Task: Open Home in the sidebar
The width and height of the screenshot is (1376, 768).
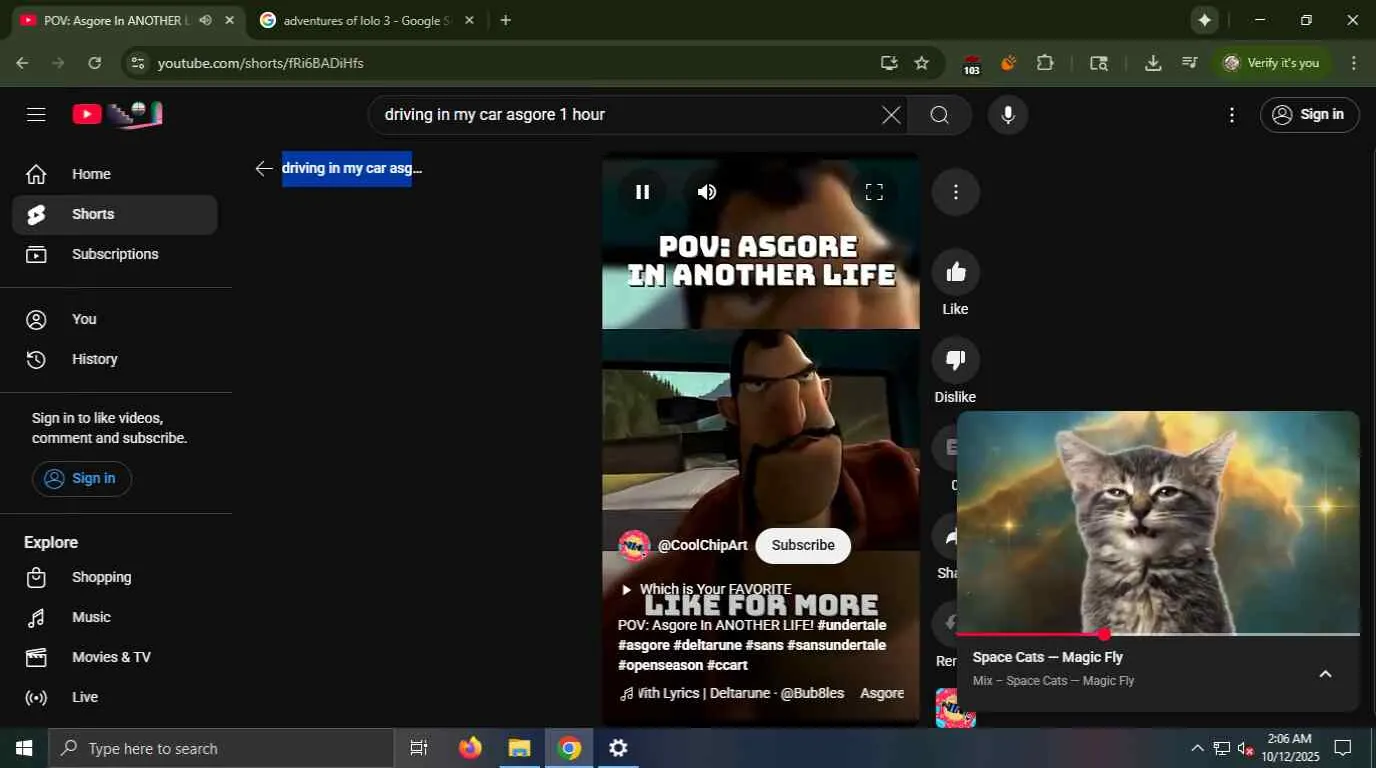Action: (x=114, y=174)
